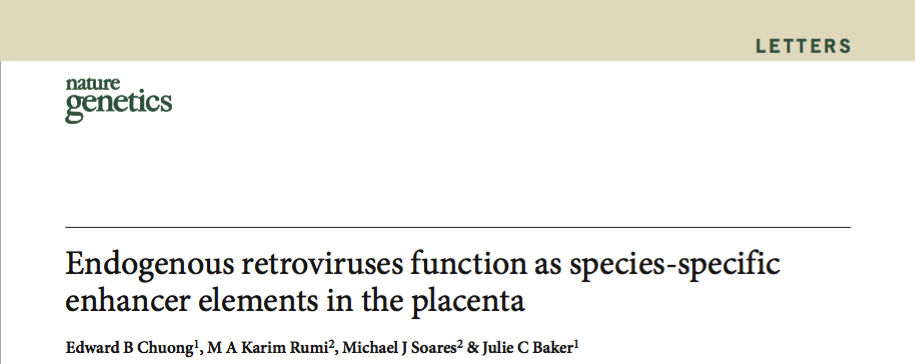The image size is (915, 364).
Task: Open affiliation superscript 2 after Soares
Action: [460, 345]
